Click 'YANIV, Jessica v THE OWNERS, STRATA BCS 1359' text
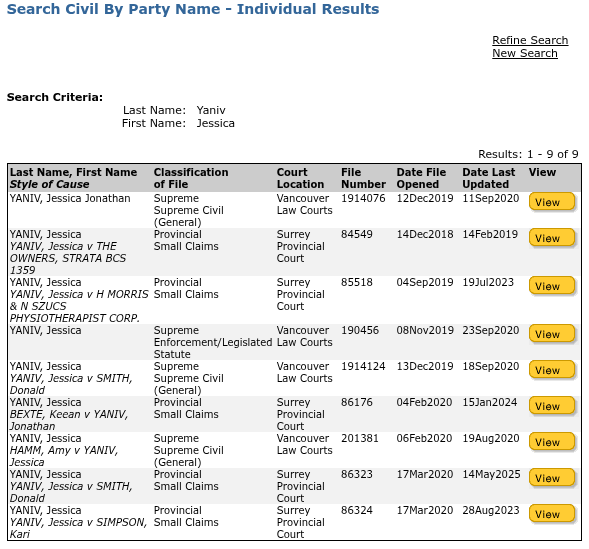Image resolution: width=589 pixels, height=549 pixels. 68,258
